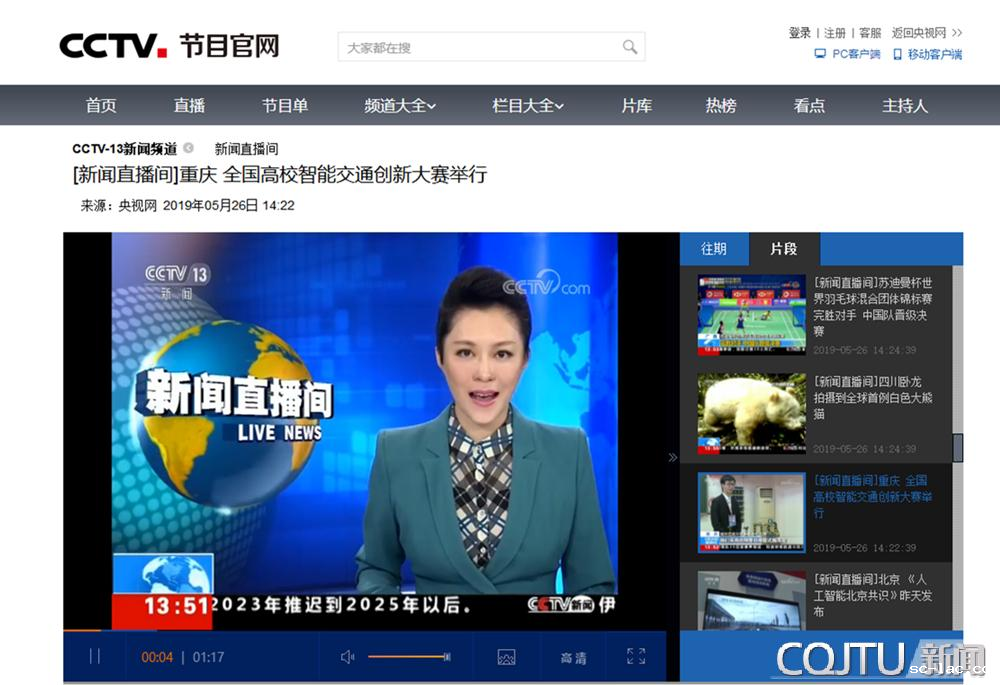Toggle 高清 video quality setting

click(573, 658)
